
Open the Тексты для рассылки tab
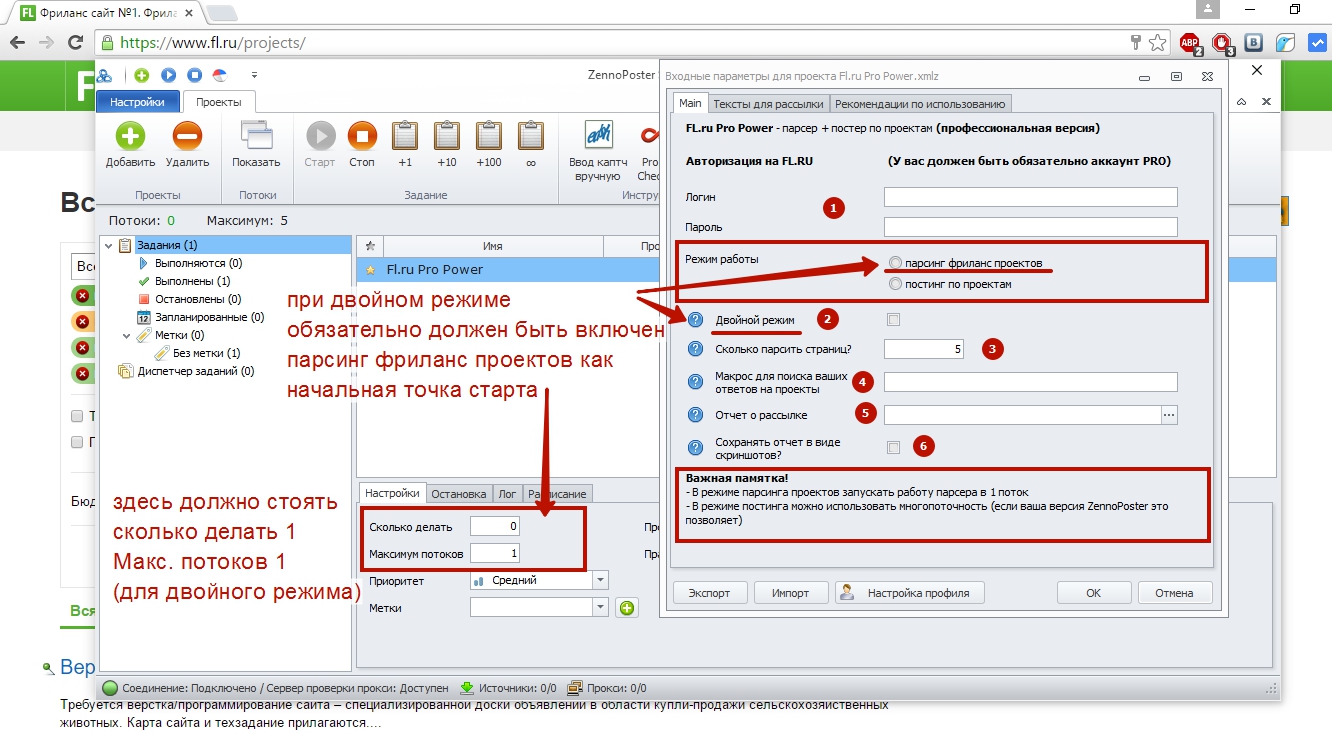coord(769,103)
